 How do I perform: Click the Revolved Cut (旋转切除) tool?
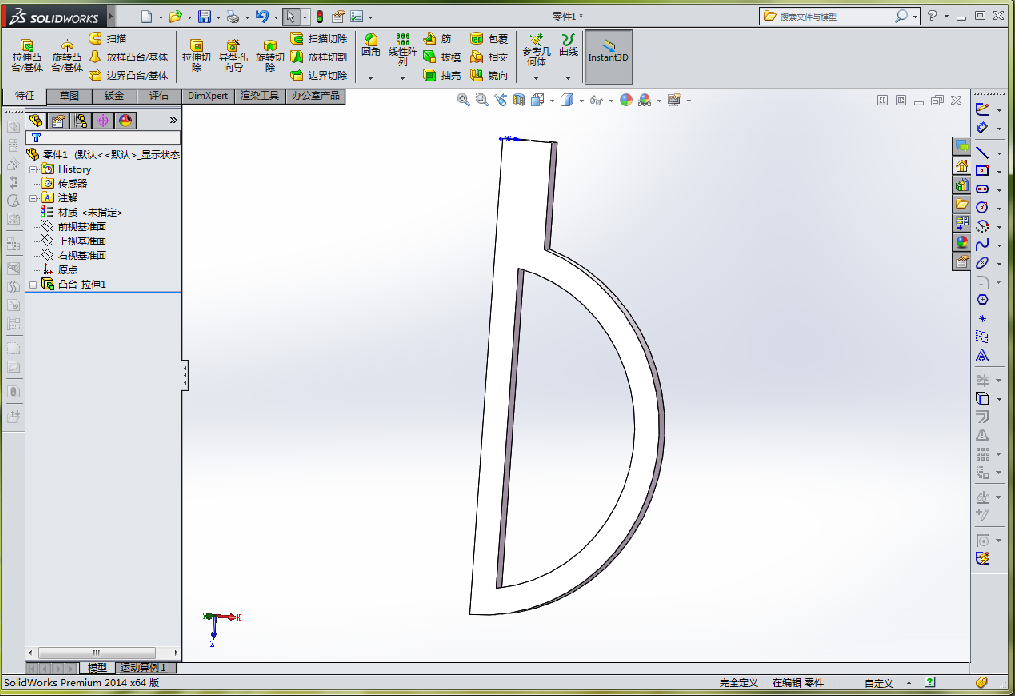click(270, 56)
